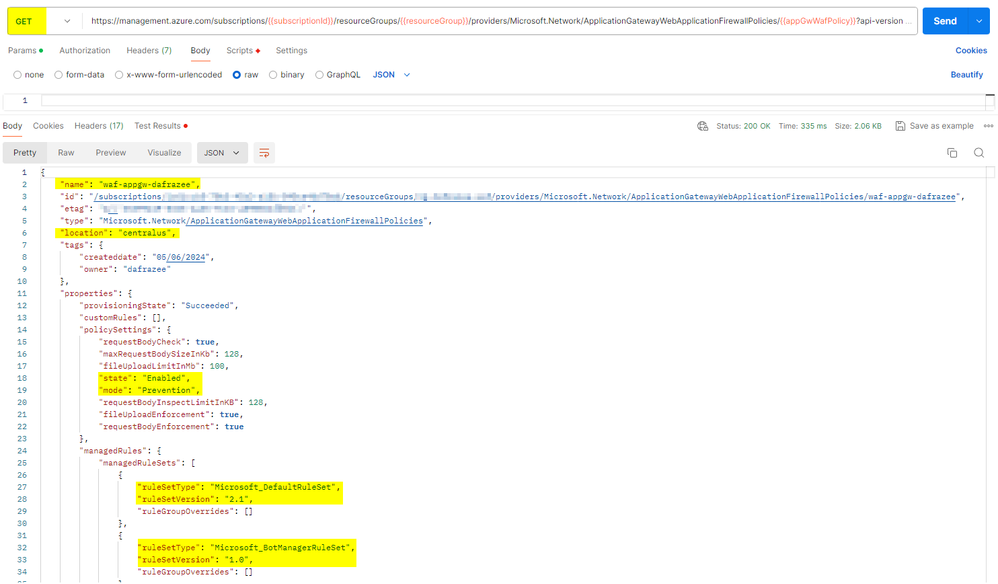Click the Cookies link
The width and height of the screenshot is (998, 584).
971,50
